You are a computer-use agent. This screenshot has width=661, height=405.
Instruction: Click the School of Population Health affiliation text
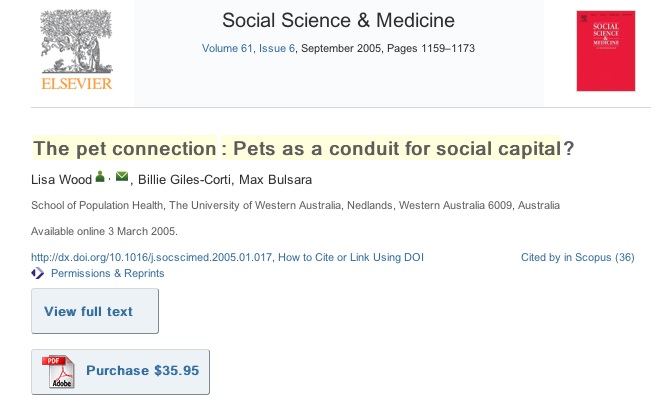click(295, 206)
